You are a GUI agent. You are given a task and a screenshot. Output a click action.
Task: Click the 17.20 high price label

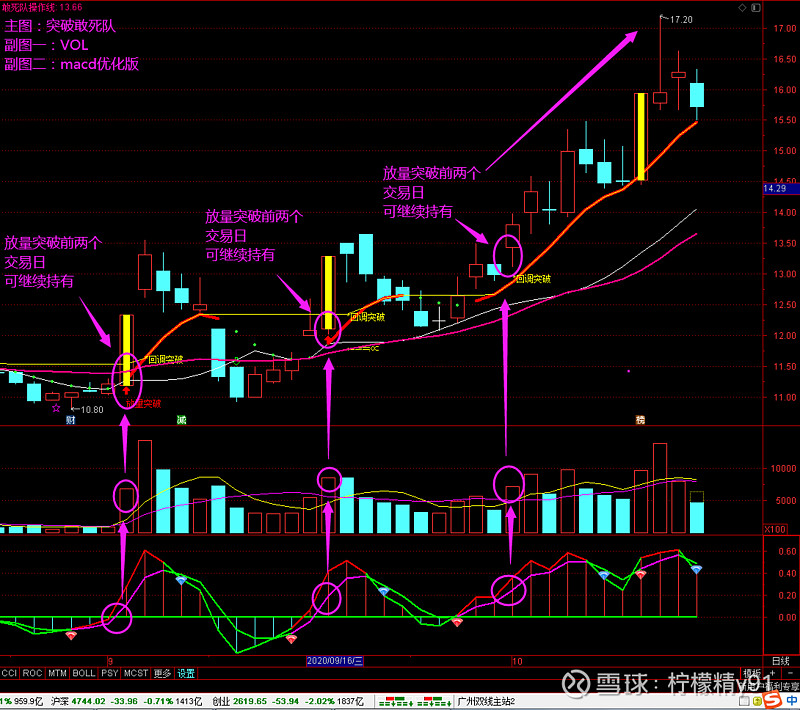(681, 19)
